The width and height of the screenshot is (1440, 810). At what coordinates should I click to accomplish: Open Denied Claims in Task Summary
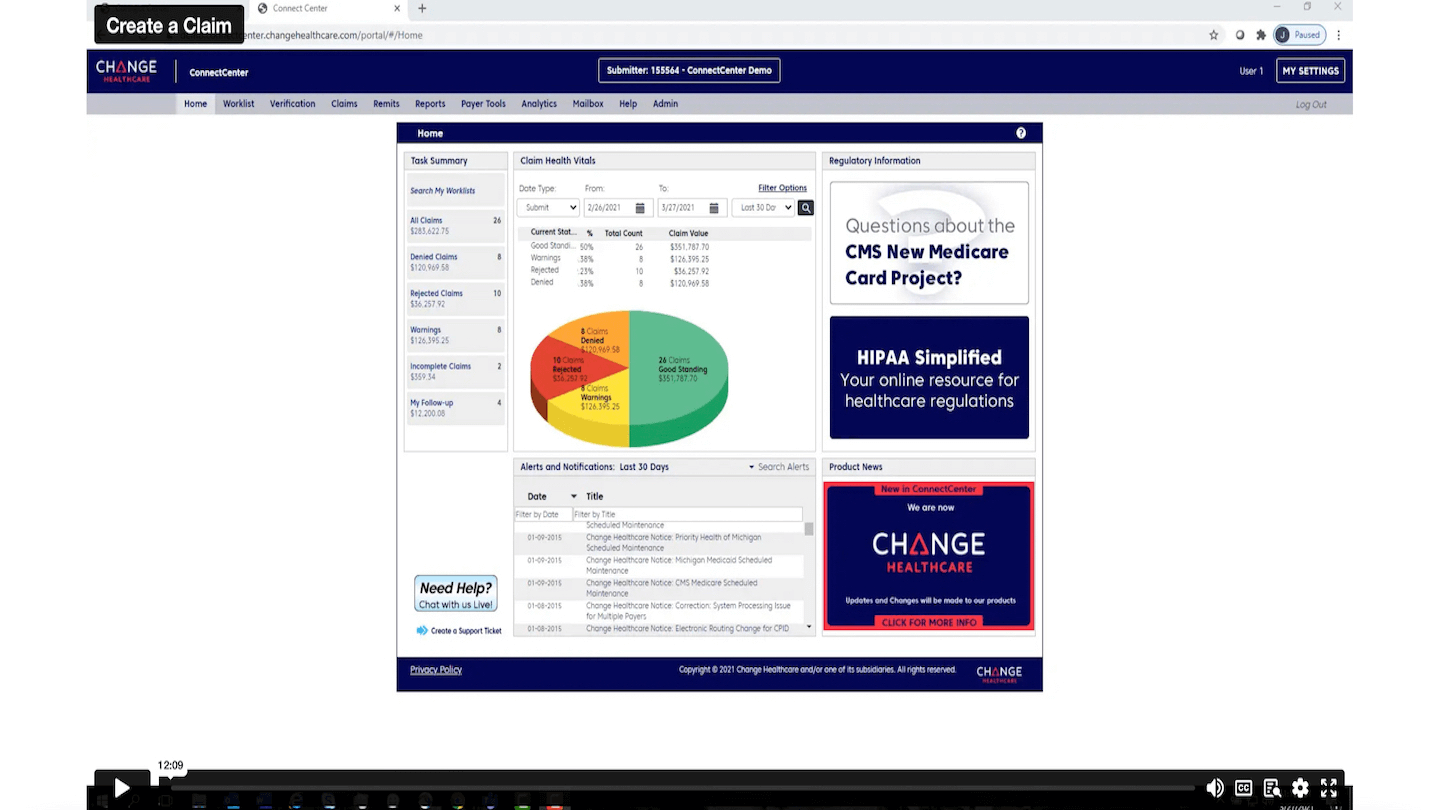click(x=456, y=262)
